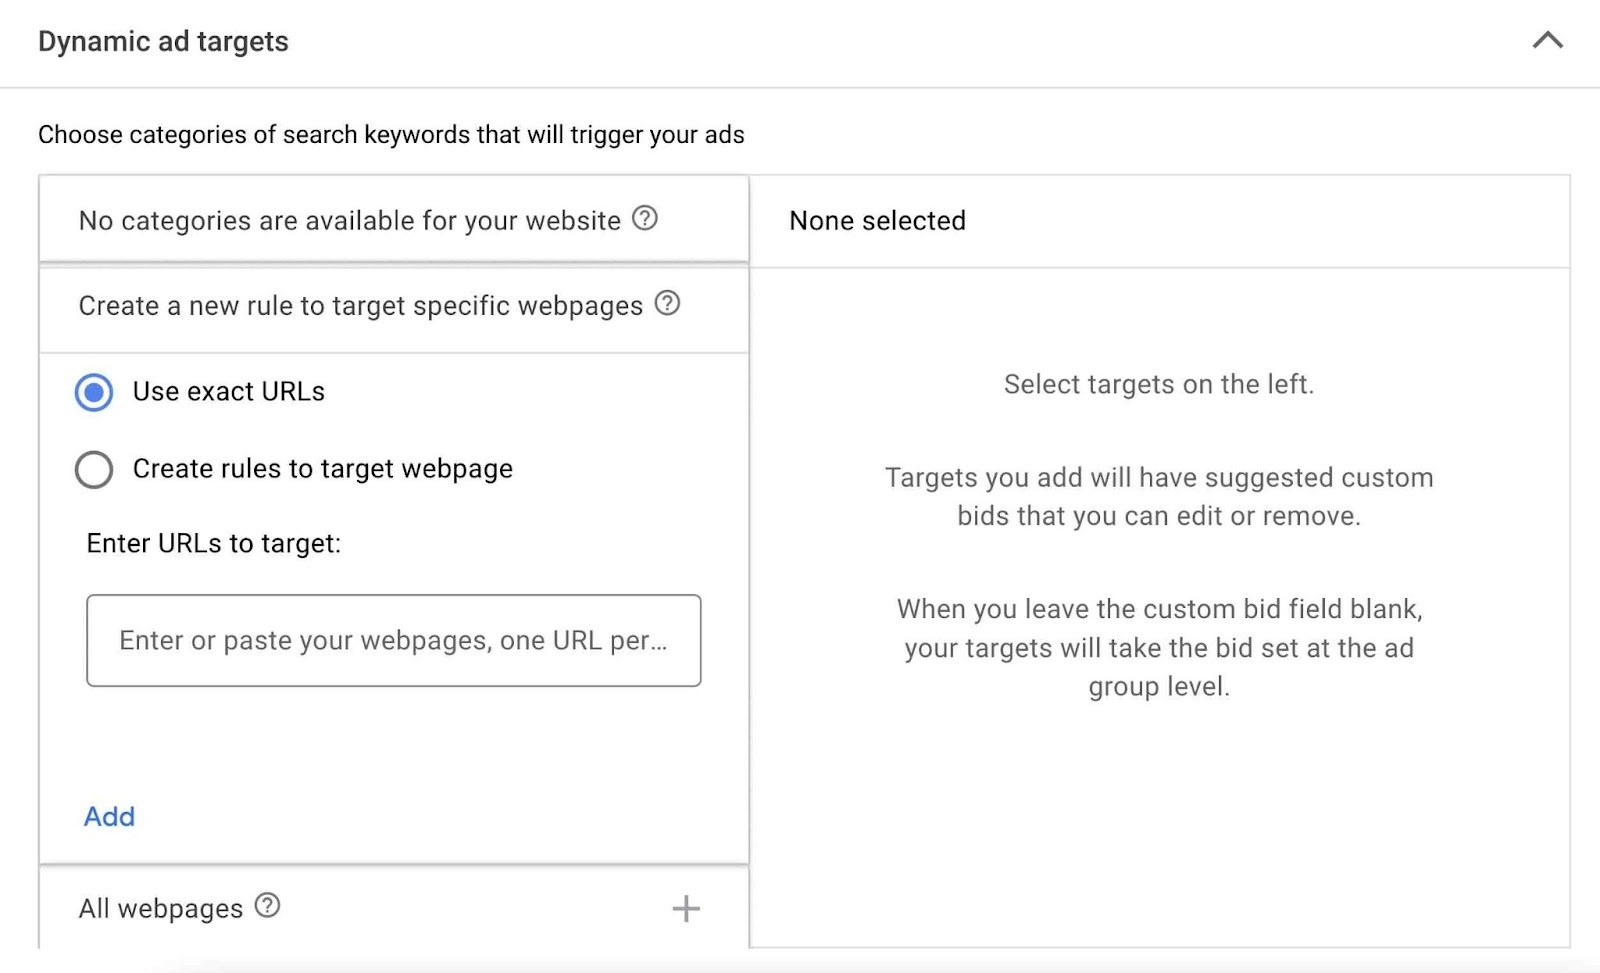Open help about targeting specific webpages rule

tap(668, 303)
